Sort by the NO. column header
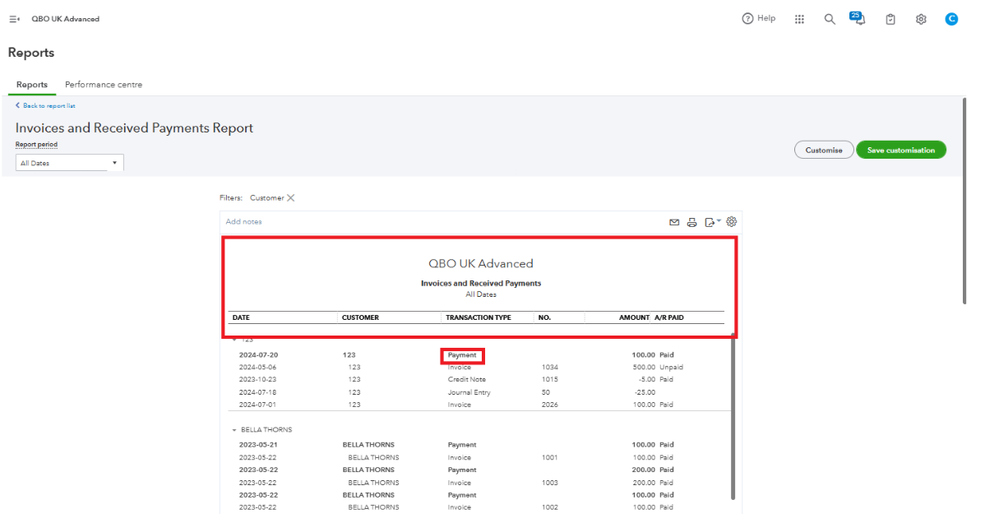This screenshot has width=999, height=514. (544, 317)
